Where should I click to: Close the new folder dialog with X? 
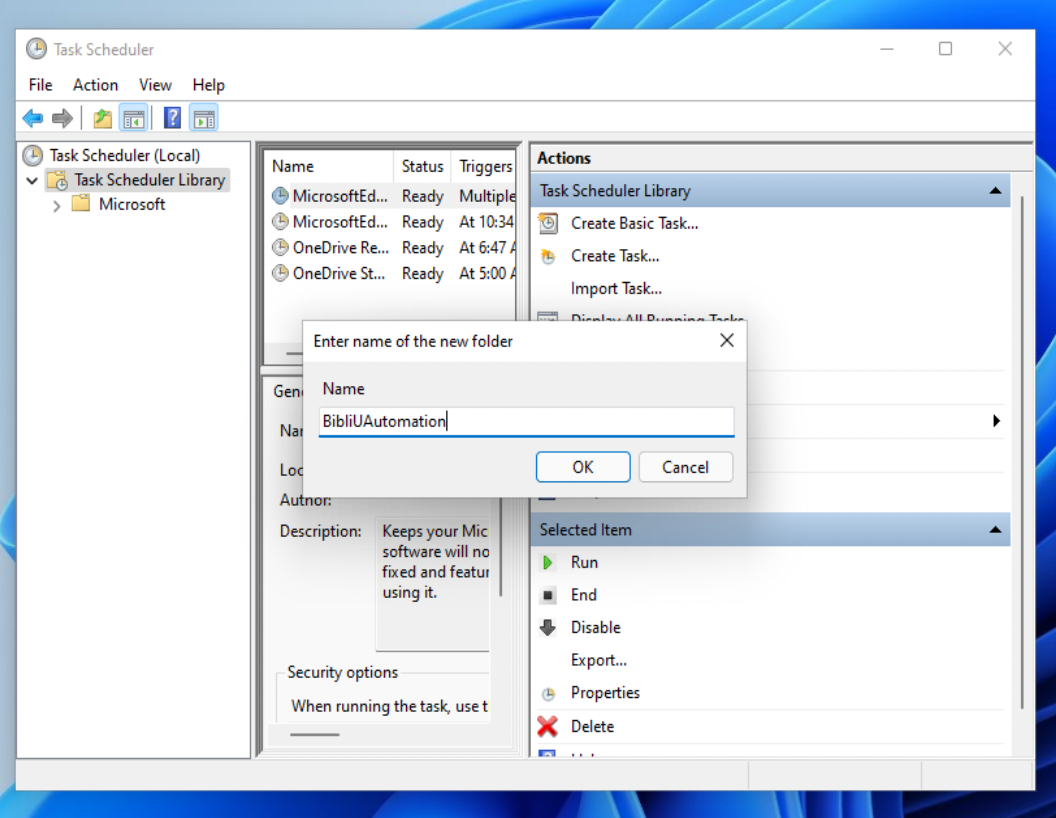pos(727,341)
